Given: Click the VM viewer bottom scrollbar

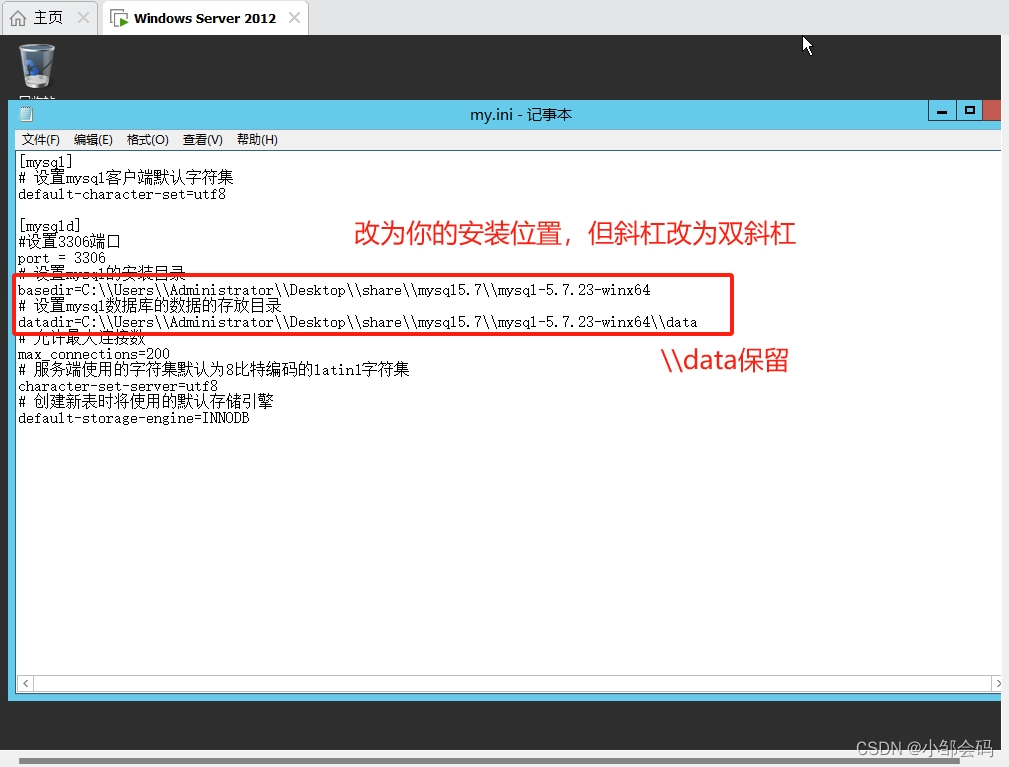Looking at the screenshot, I should click(489, 761).
